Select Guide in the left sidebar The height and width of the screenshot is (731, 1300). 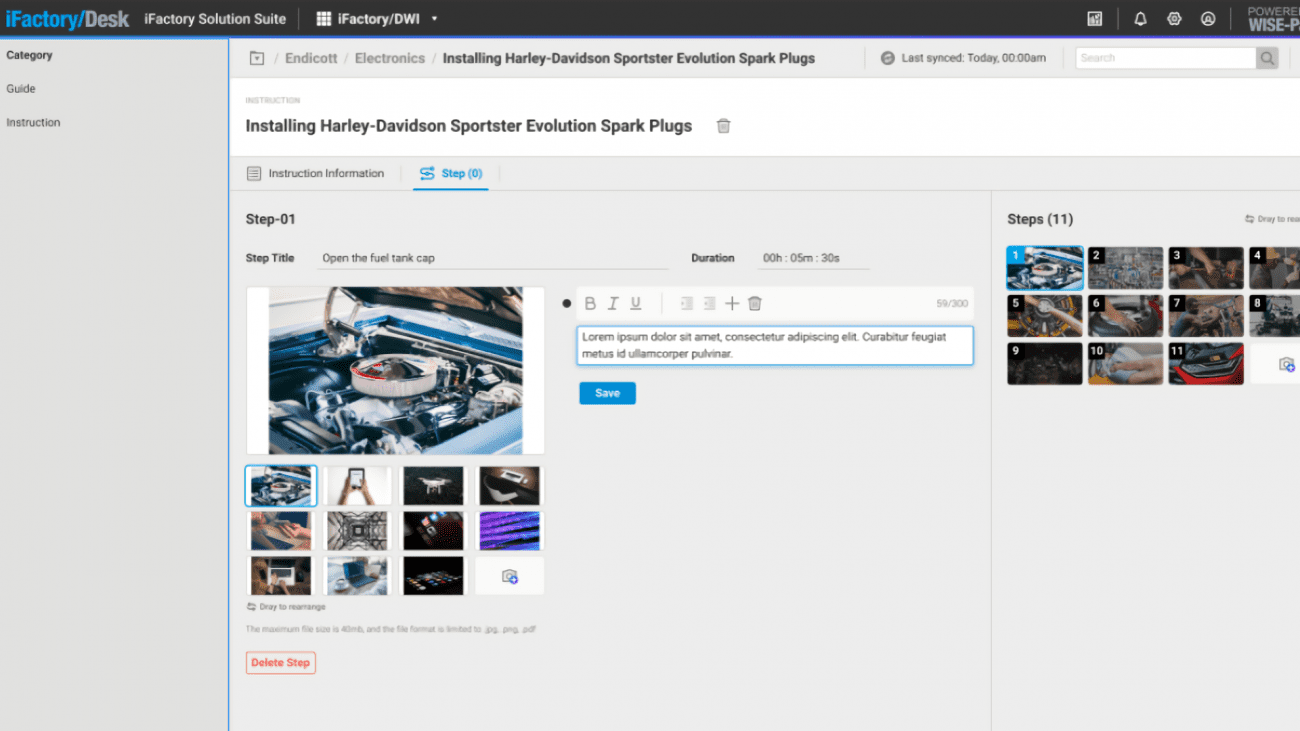point(21,89)
